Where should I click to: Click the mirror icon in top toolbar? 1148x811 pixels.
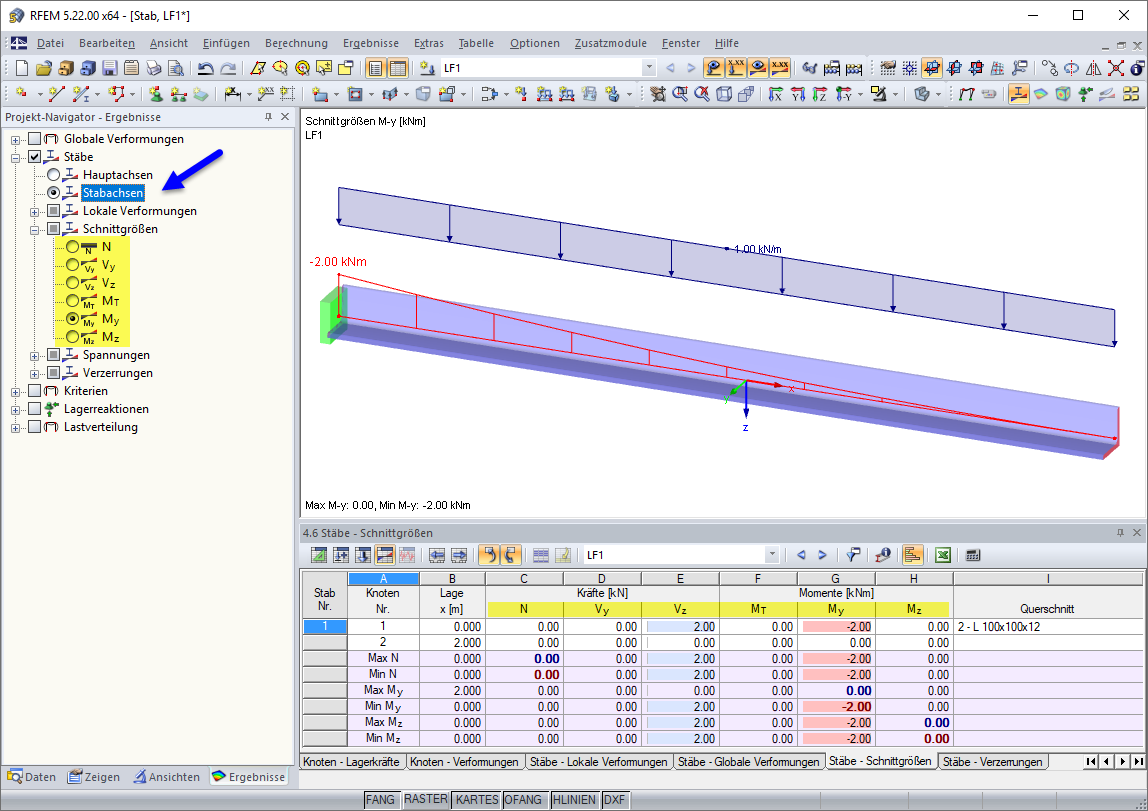1093,68
